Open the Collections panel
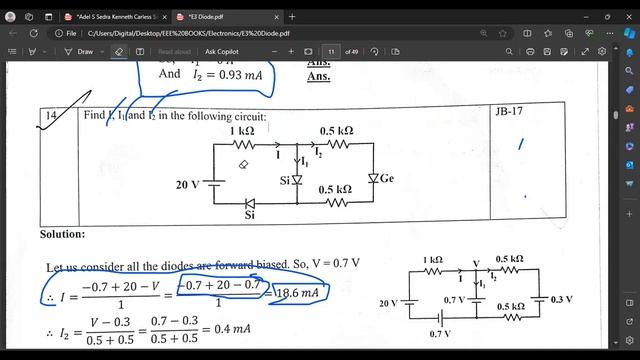This screenshot has width=640, height=360. (569, 33)
